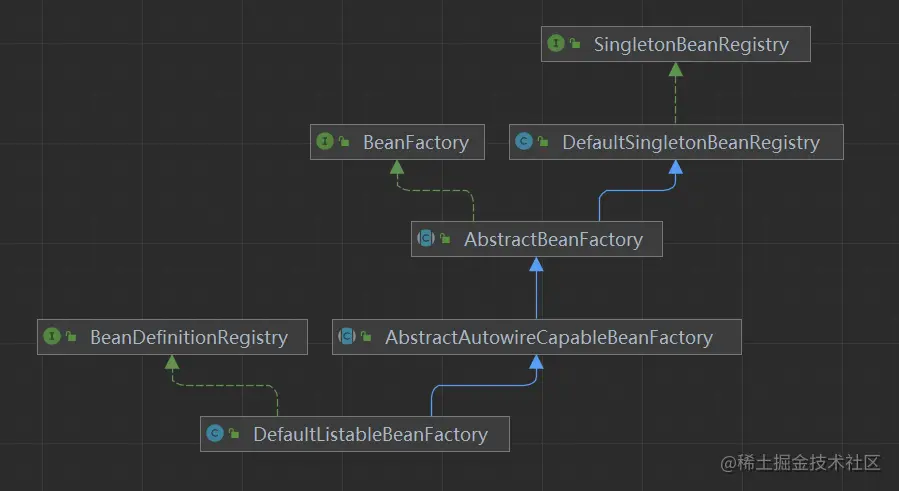The width and height of the screenshot is (899, 491).
Task: Click the green interface icon on SingletonBeanRegistry
Action: pos(556,44)
